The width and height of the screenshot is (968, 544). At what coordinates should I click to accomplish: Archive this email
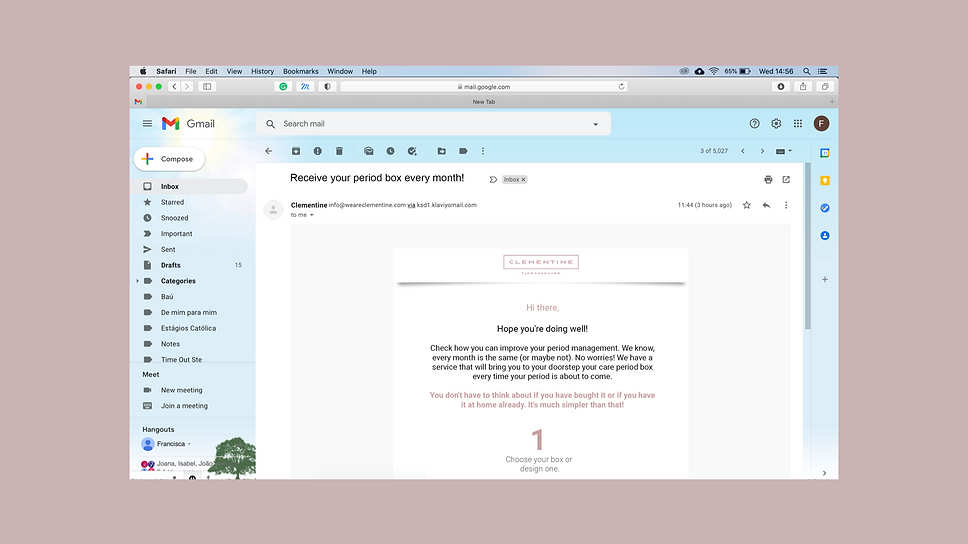pos(296,151)
